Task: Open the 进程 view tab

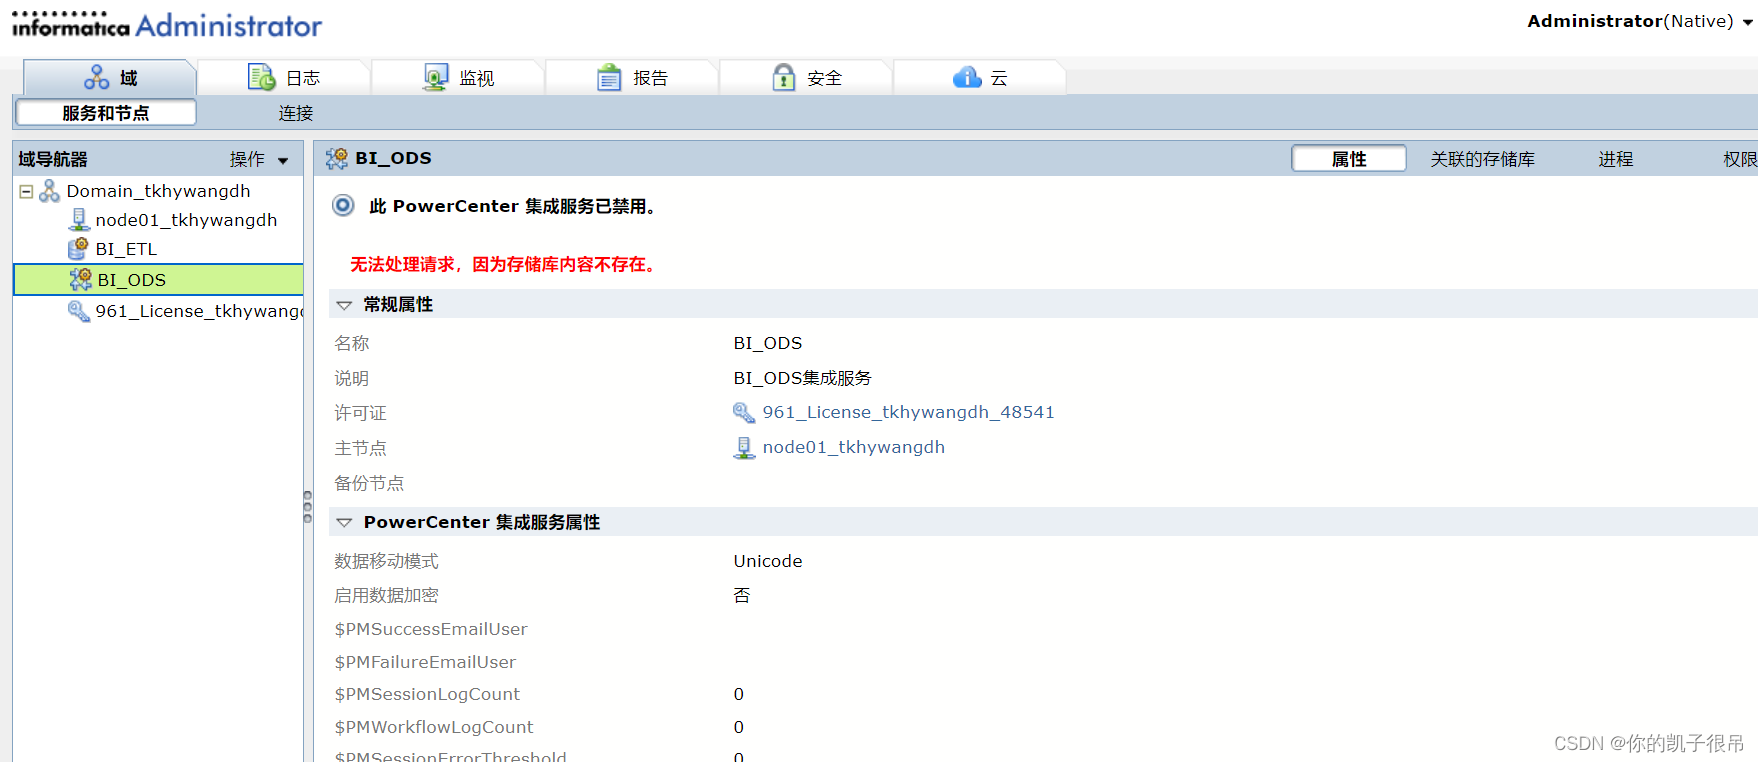Action: [x=1616, y=159]
